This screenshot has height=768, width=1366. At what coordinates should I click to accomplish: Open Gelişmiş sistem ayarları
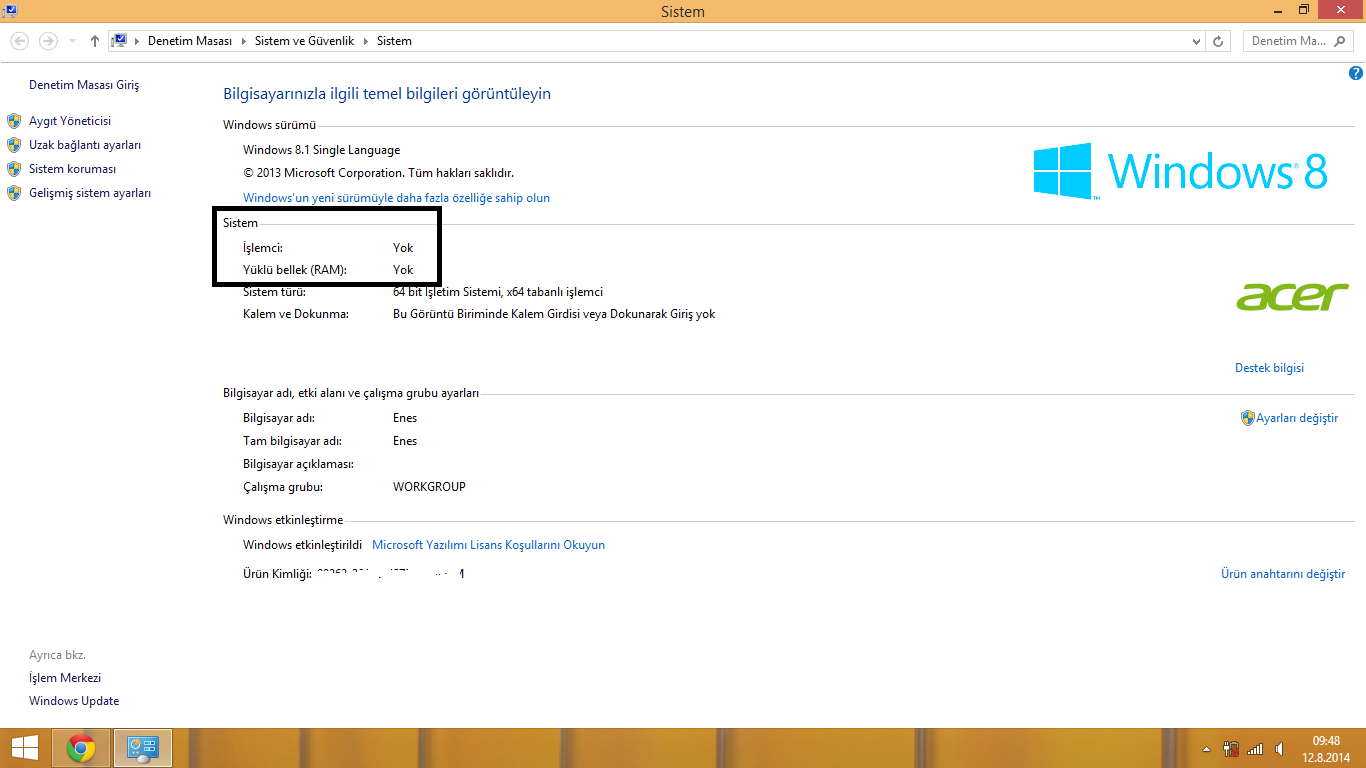90,193
